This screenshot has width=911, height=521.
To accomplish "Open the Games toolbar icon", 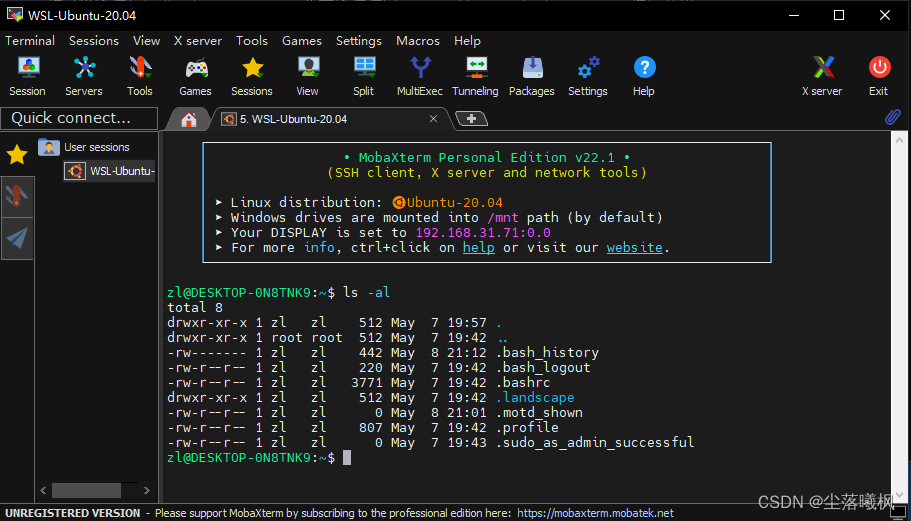I will click(195, 76).
